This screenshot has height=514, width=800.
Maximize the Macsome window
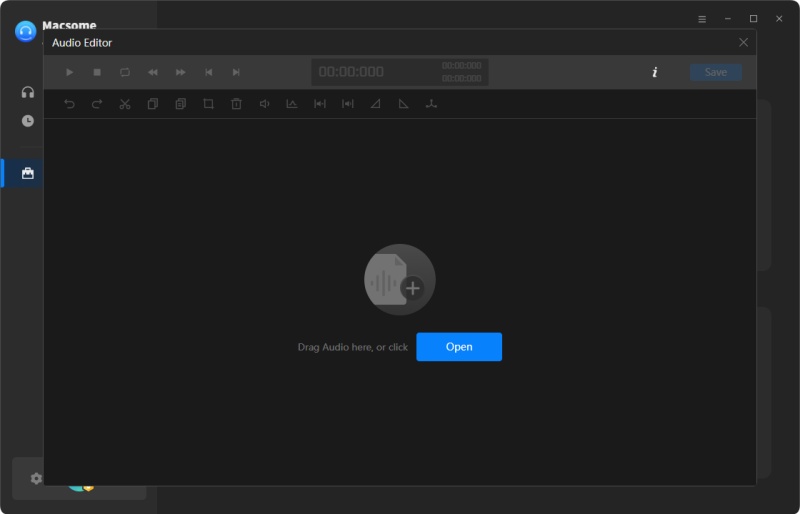click(x=753, y=19)
